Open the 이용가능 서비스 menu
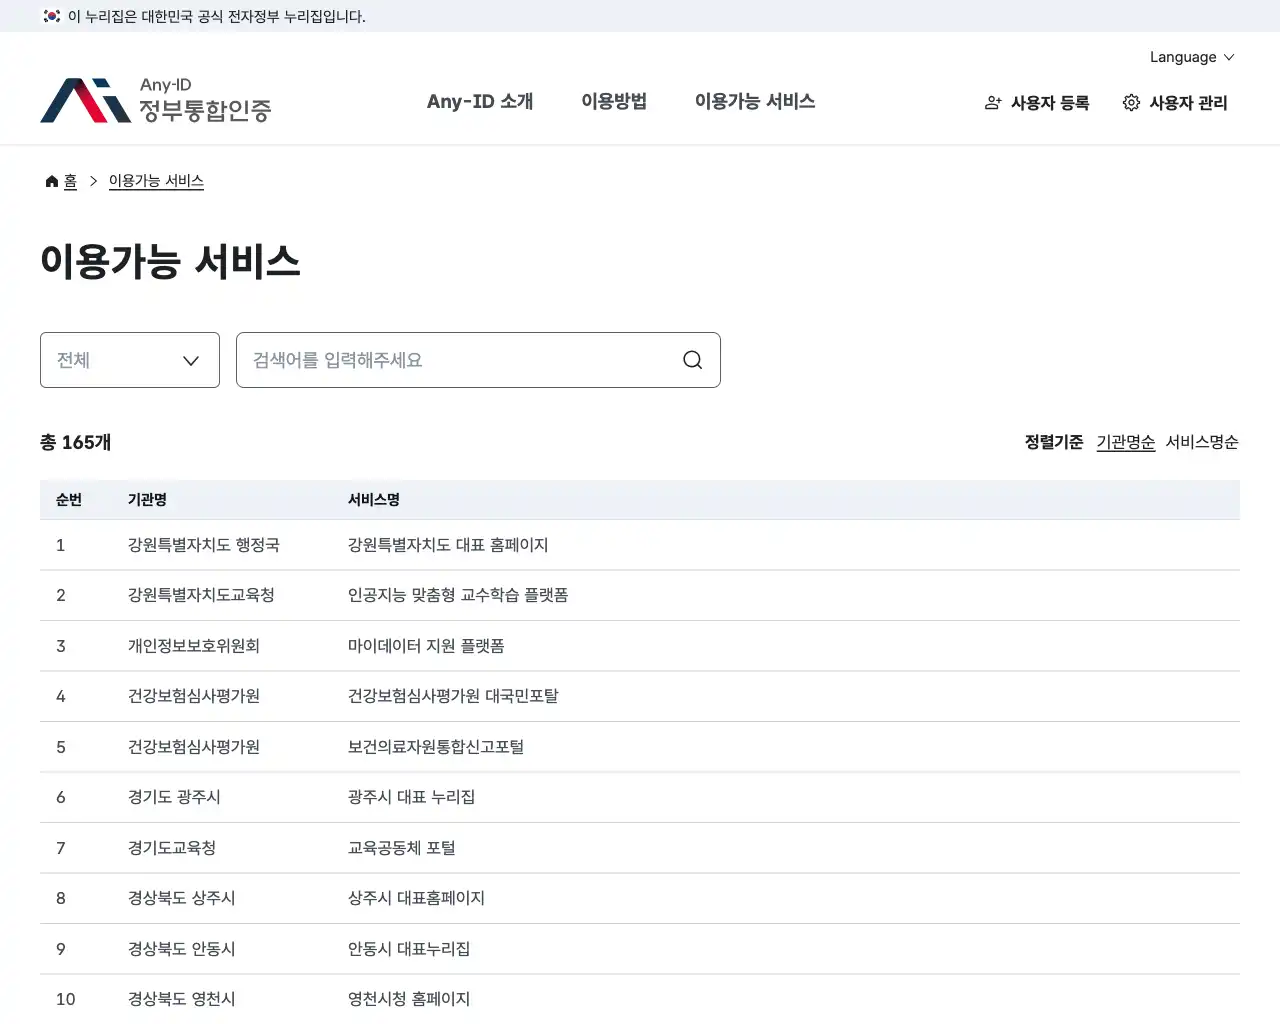Image resolution: width=1280 pixels, height=1024 pixels. (x=755, y=101)
